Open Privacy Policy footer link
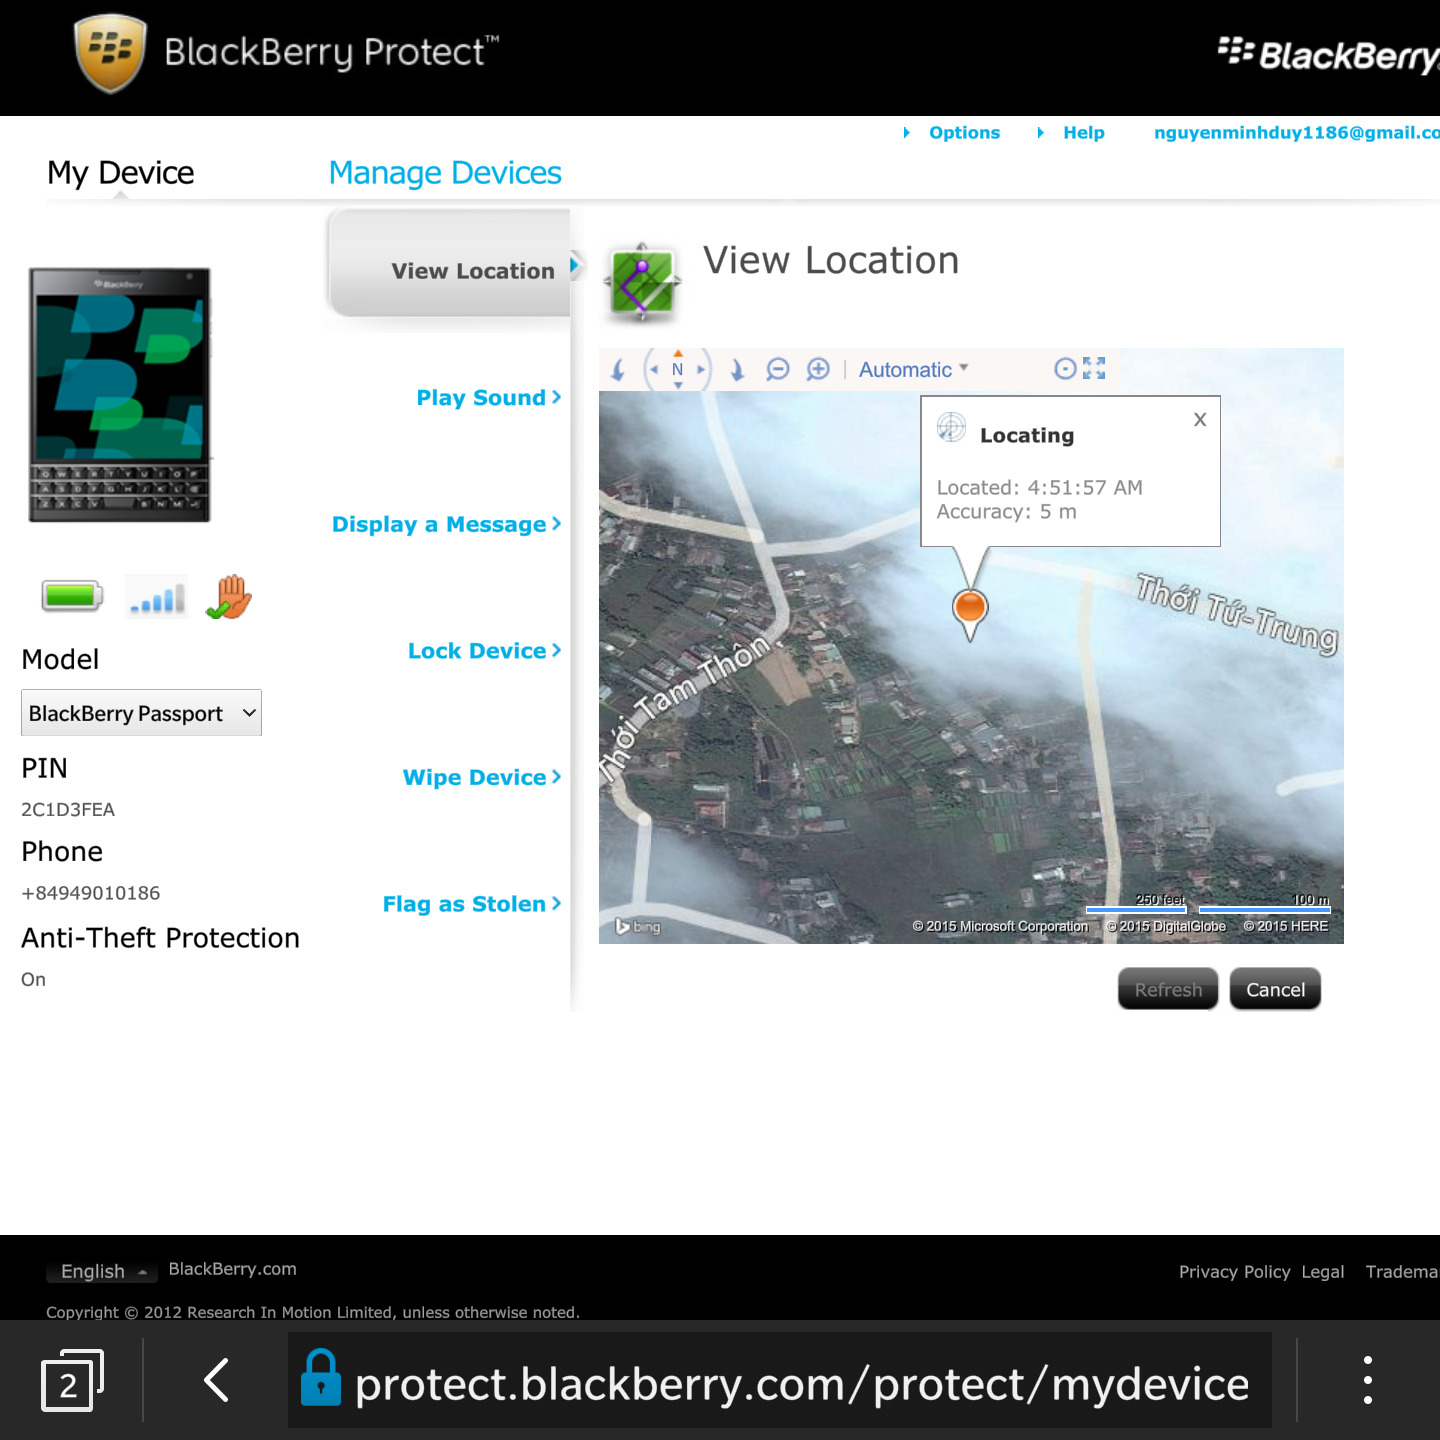 [x=1234, y=1272]
